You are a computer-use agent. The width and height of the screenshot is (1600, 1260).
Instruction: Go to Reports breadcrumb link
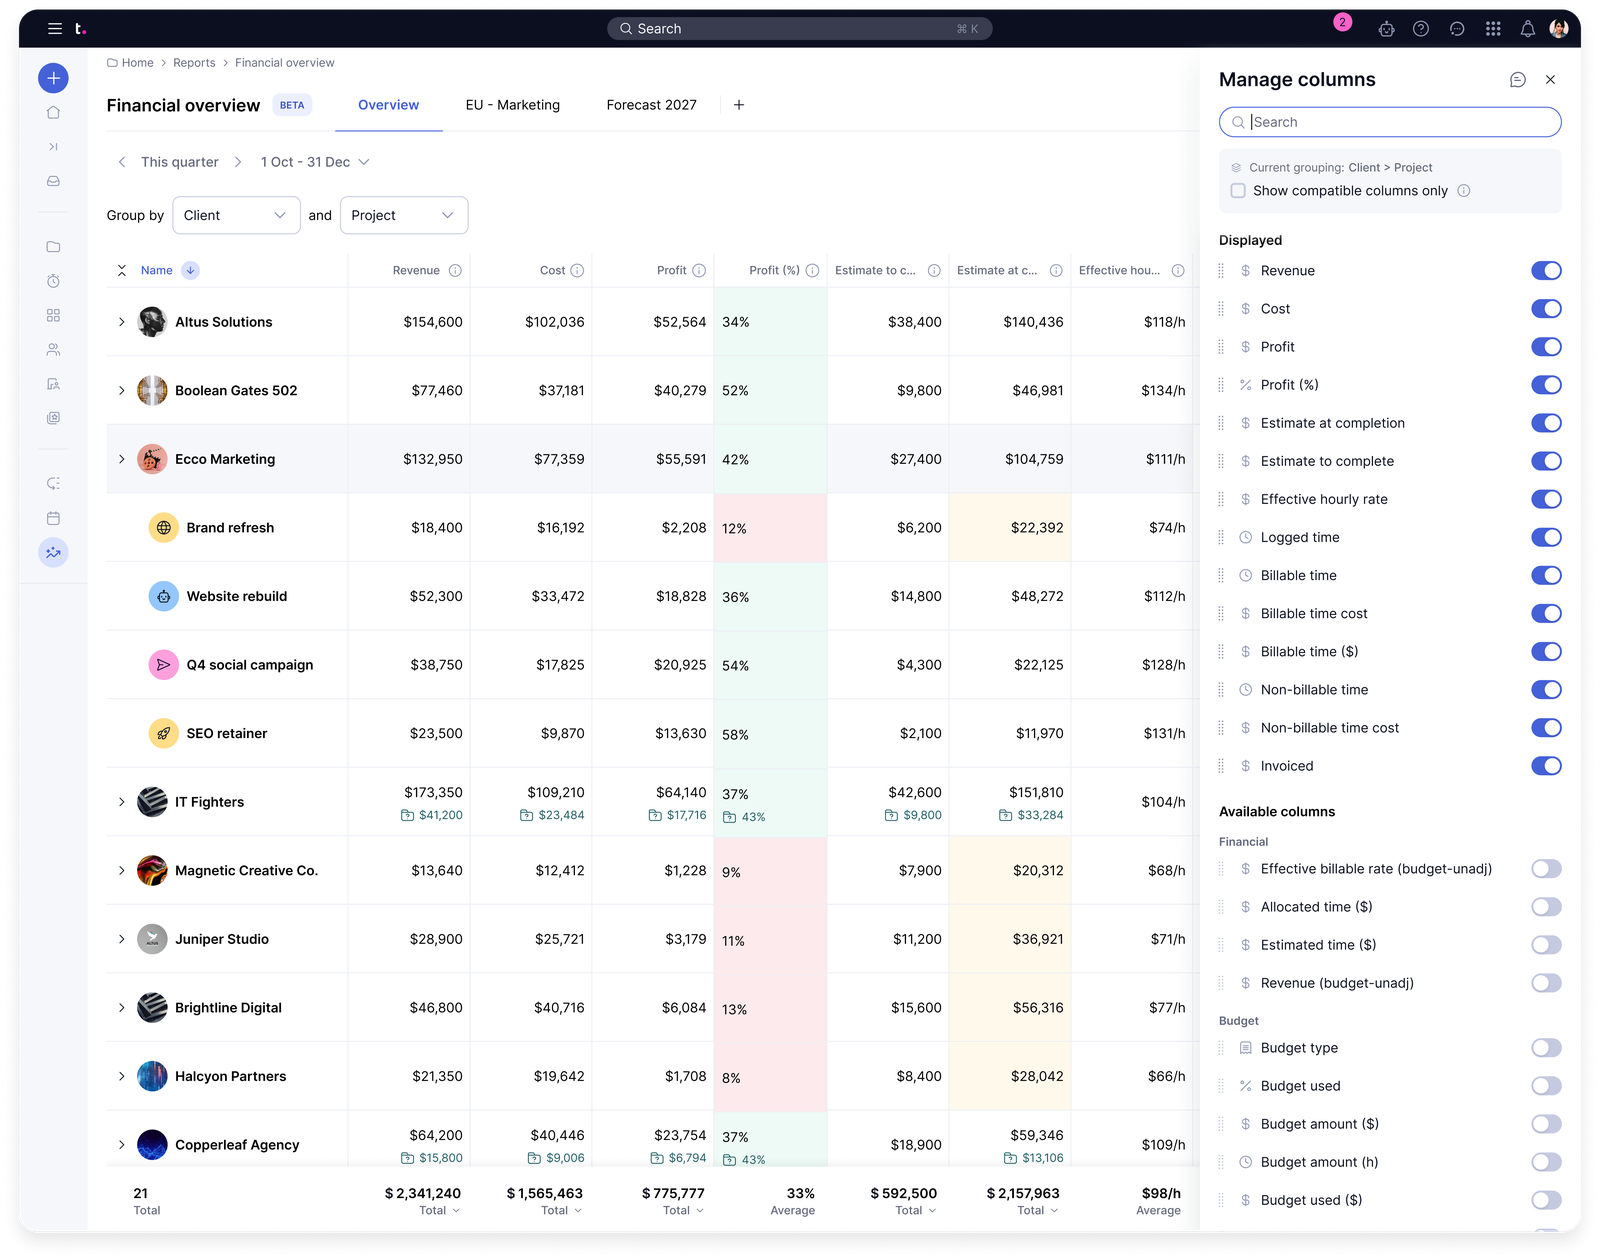point(194,63)
